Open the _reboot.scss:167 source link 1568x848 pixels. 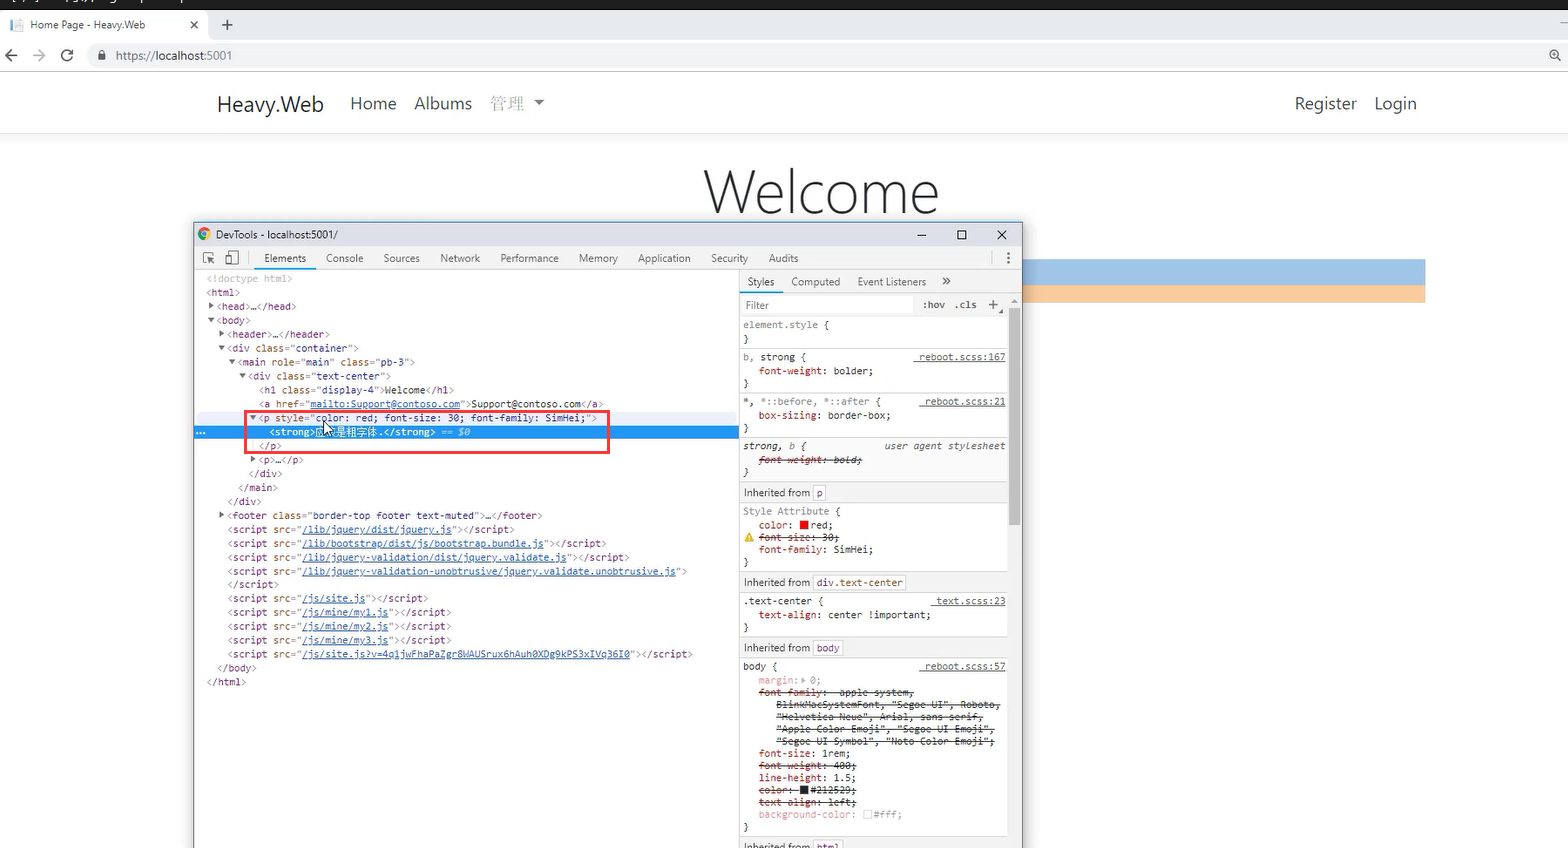click(960, 357)
